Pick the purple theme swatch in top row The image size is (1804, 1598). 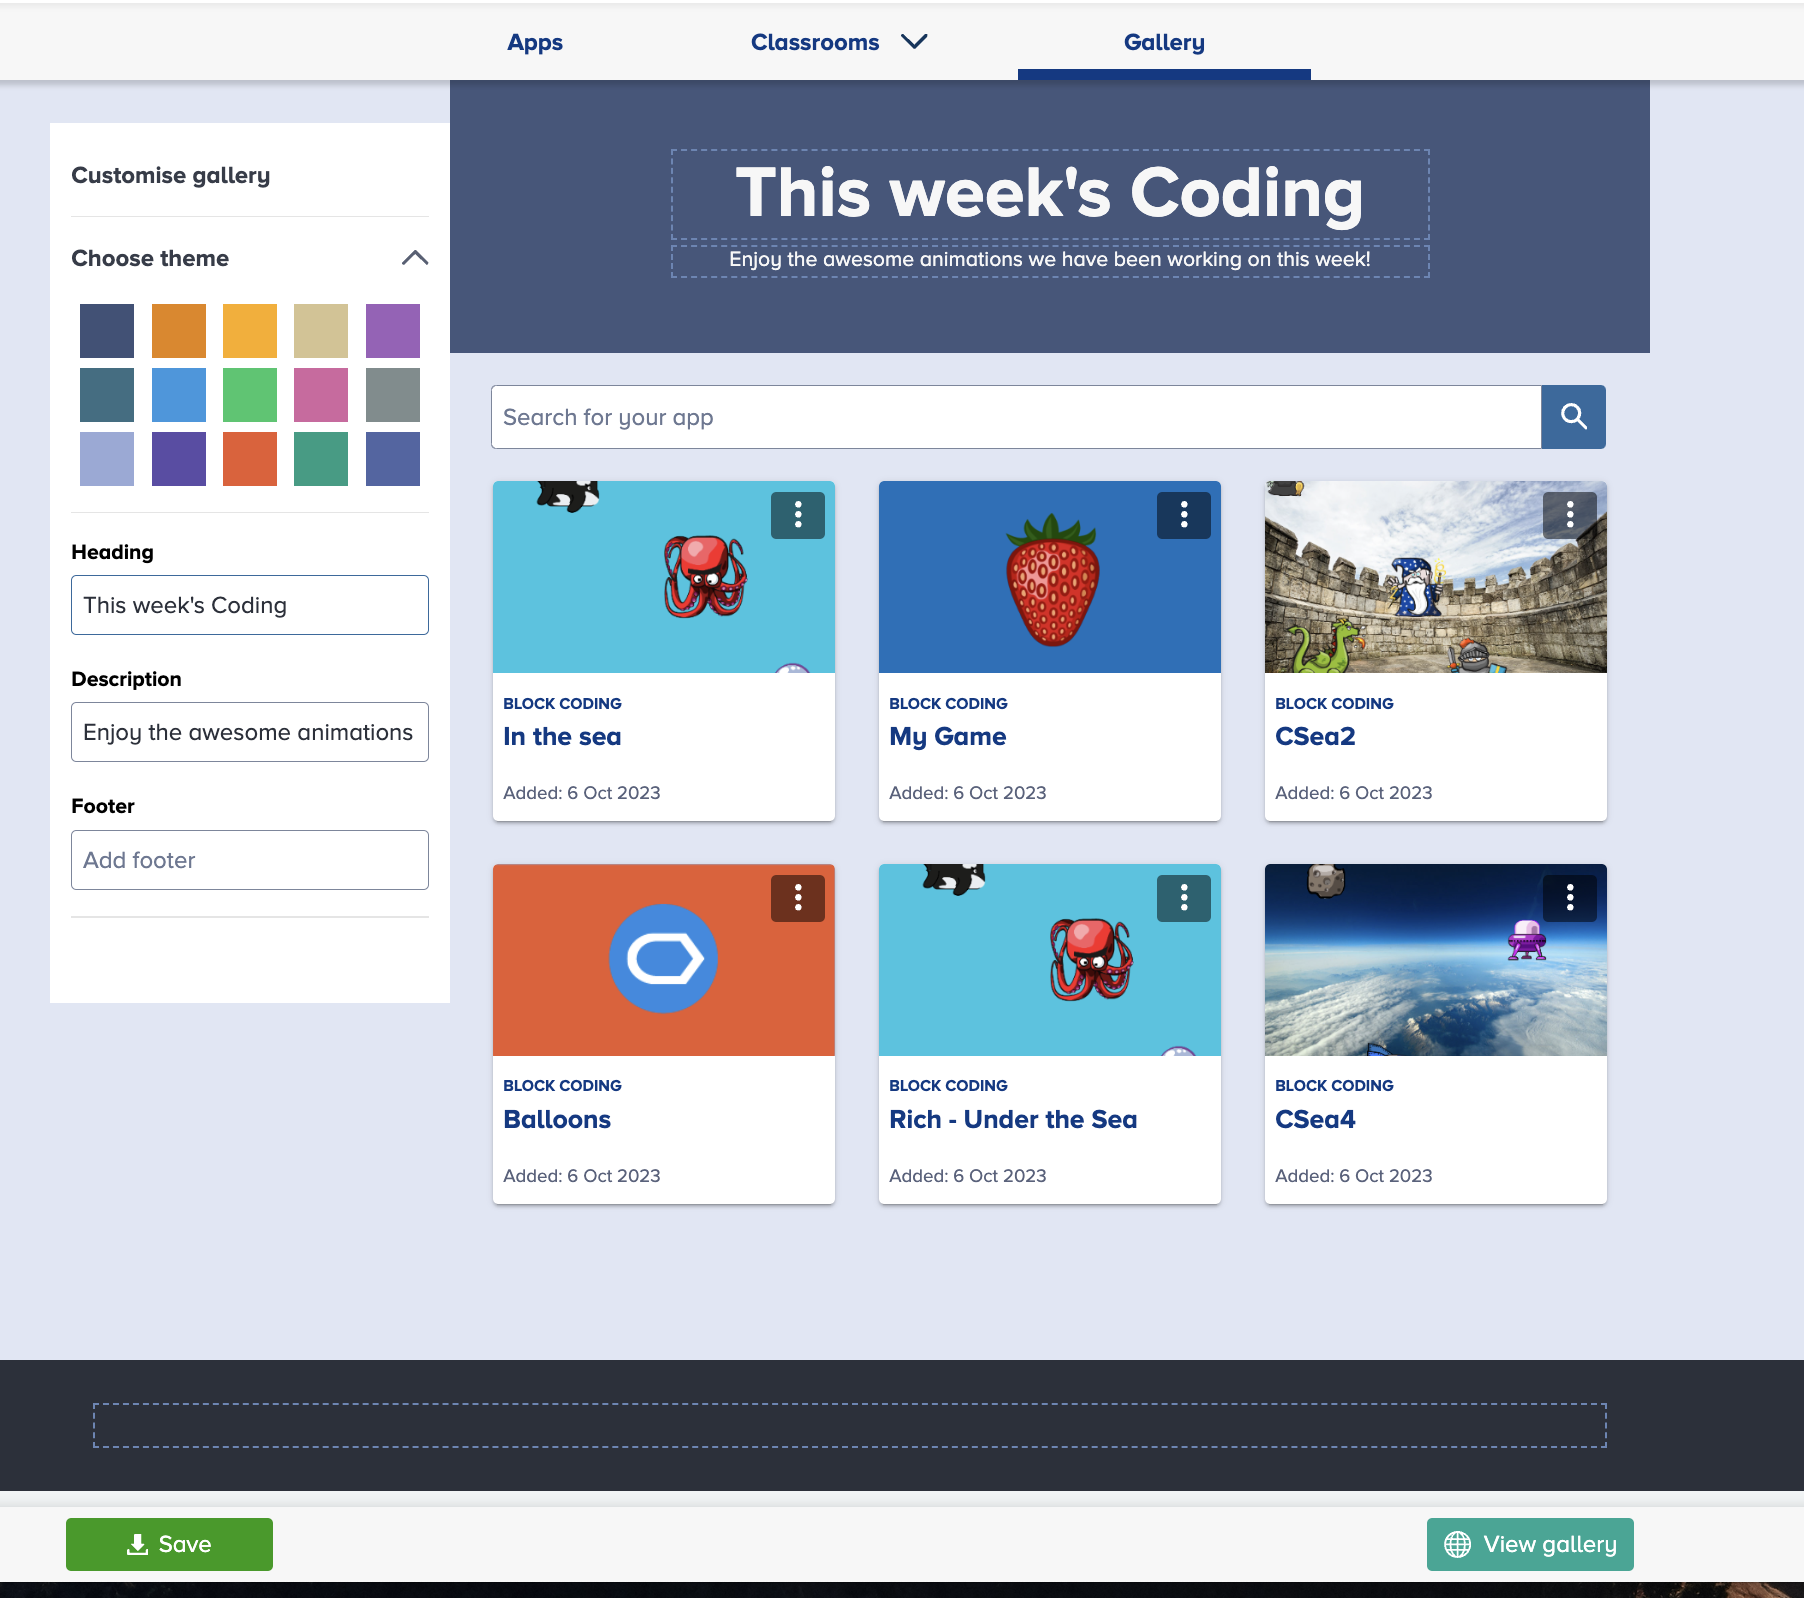tap(392, 331)
